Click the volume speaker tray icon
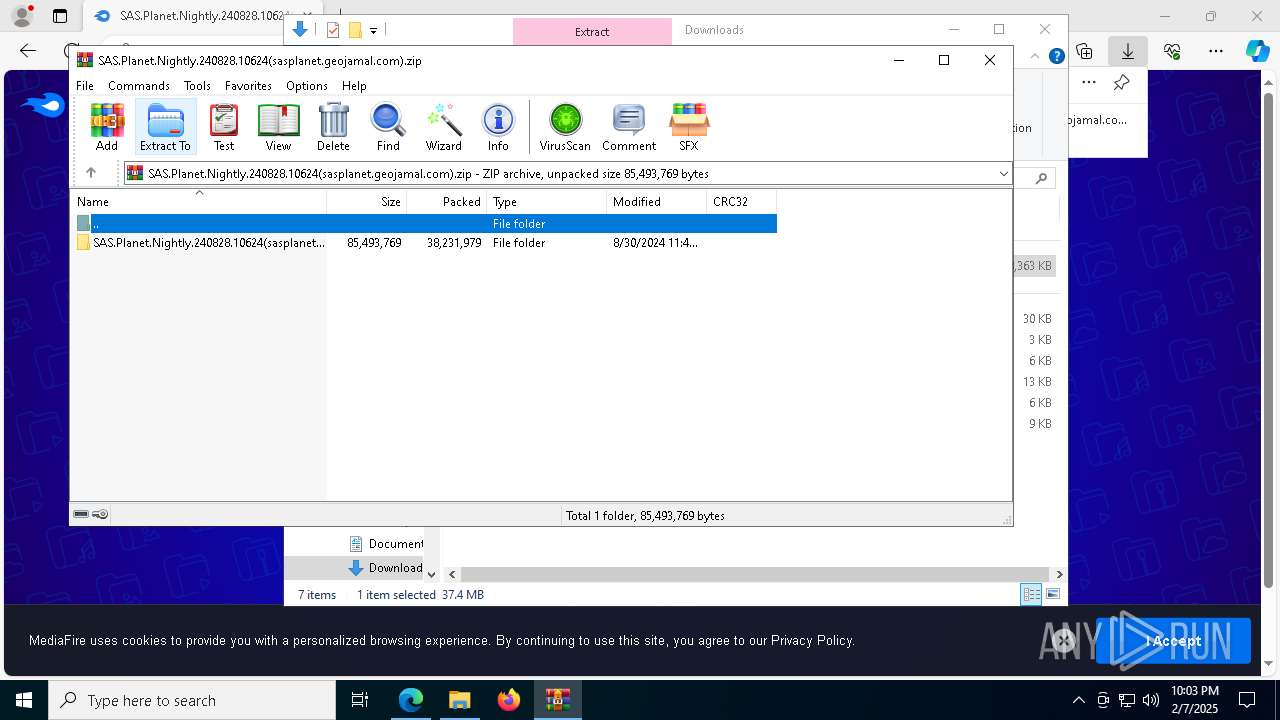Image resolution: width=1280 pixels, height=720 pixels. tap(1150, 700)
